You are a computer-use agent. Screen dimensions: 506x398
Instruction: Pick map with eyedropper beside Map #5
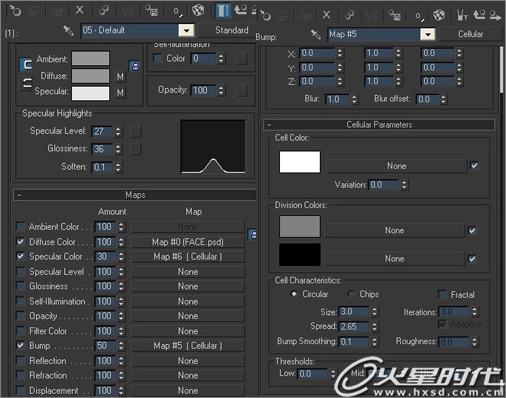coord(316,34)
